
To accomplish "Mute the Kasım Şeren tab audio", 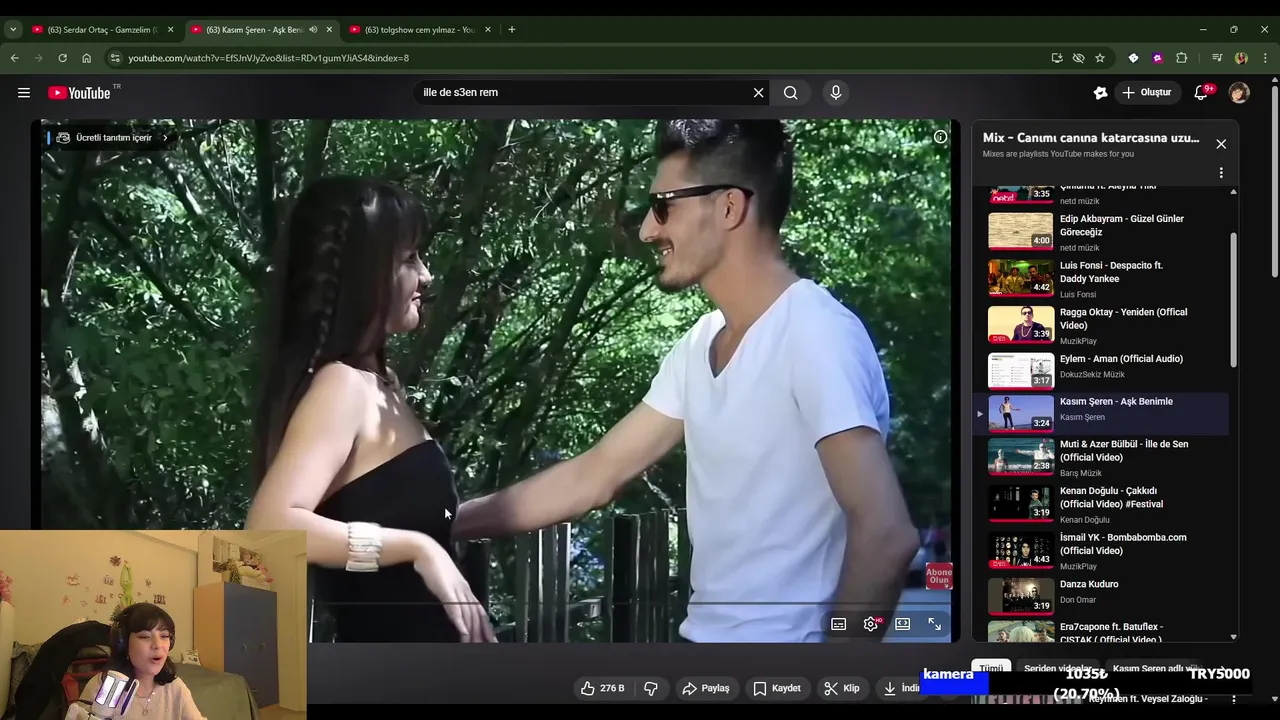I will point(313,30).
